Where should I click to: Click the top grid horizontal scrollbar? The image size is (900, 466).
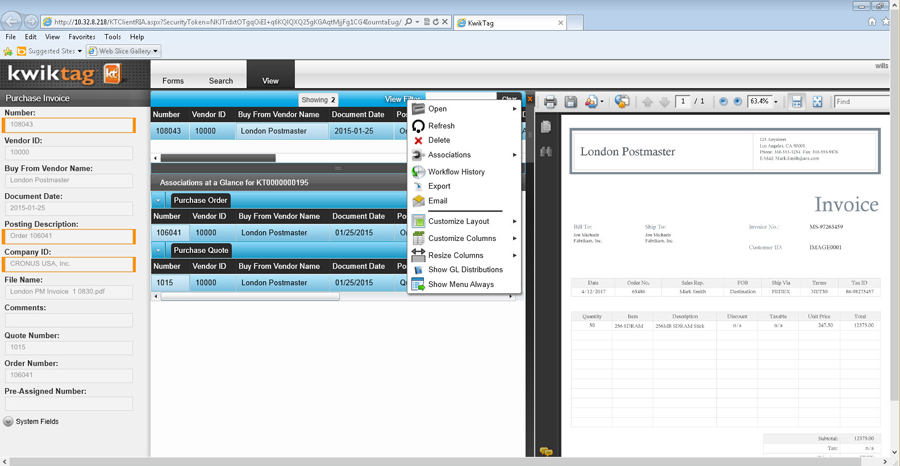218,158
